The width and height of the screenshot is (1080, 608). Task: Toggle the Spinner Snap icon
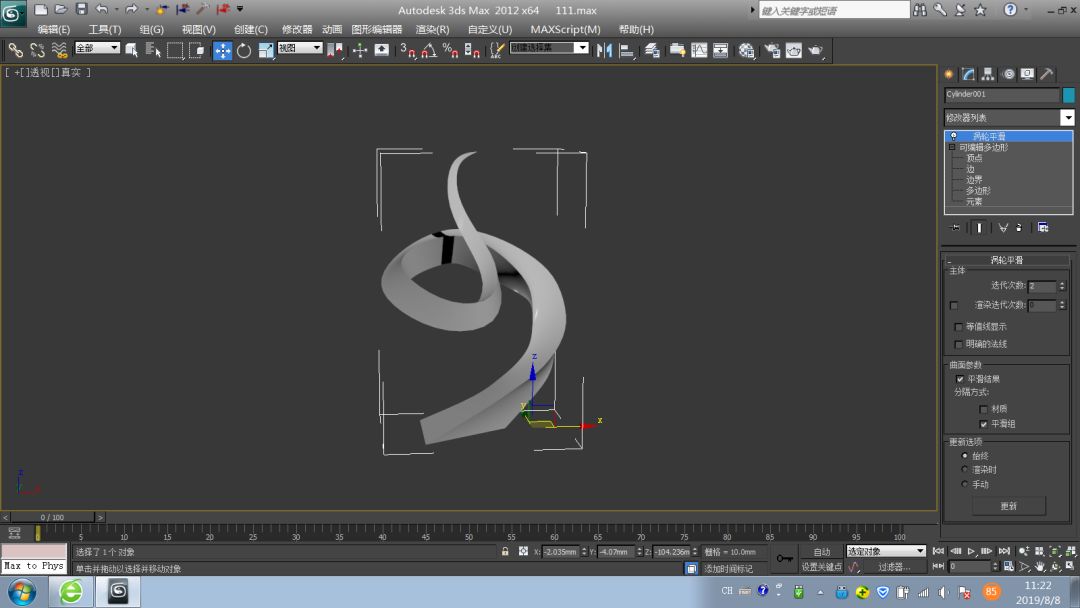coord(472,50)
